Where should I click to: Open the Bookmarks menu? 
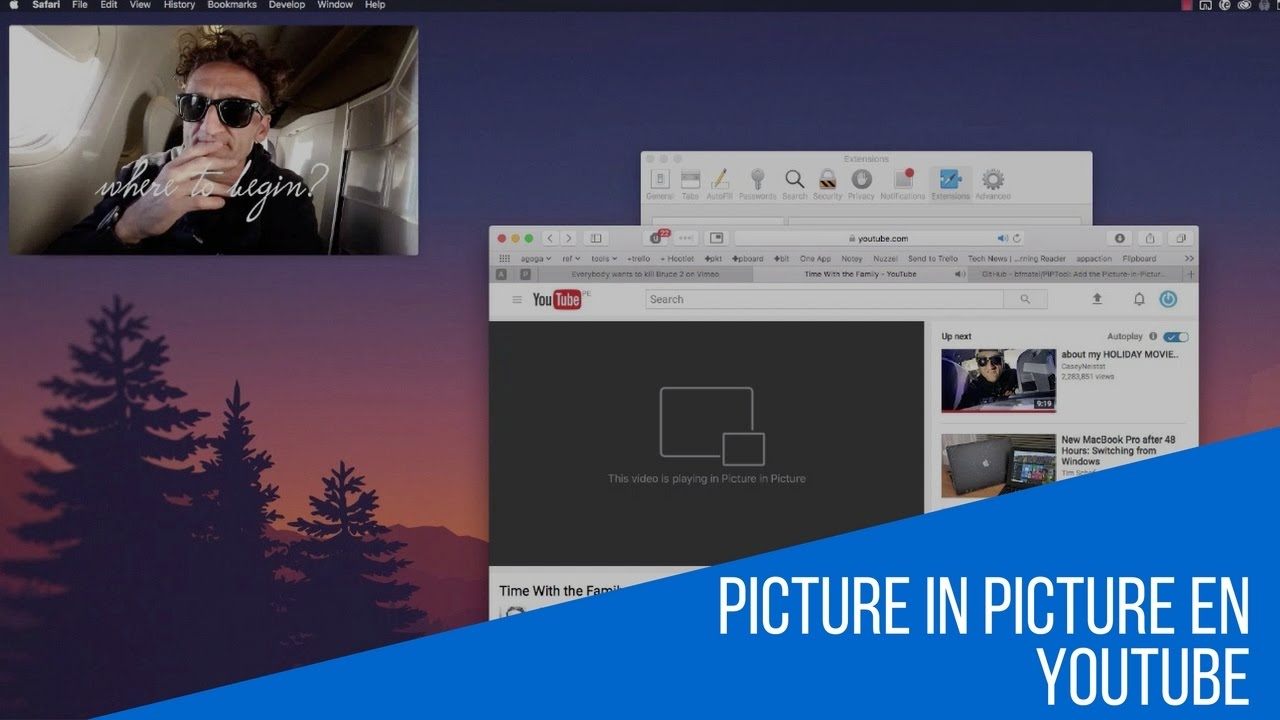tap(232, 5)
